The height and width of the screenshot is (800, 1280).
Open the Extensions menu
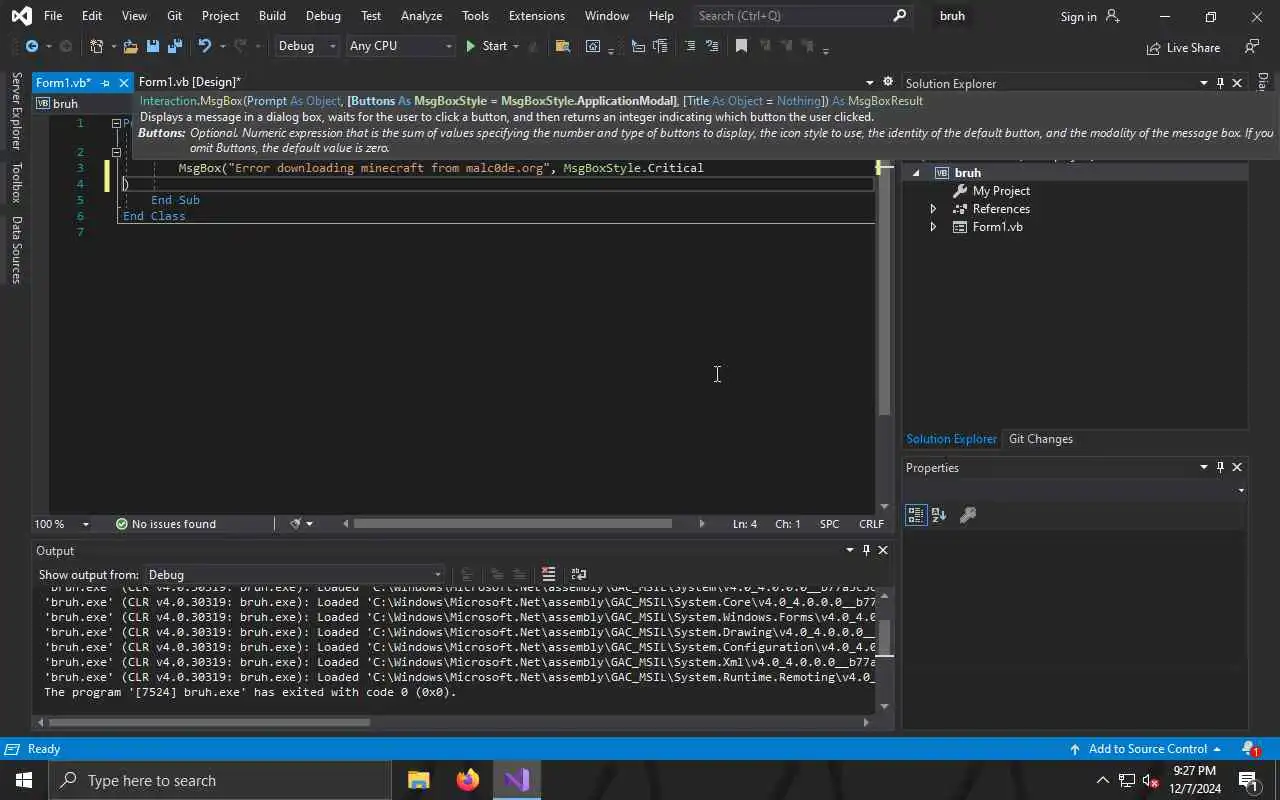pos(537,16)
